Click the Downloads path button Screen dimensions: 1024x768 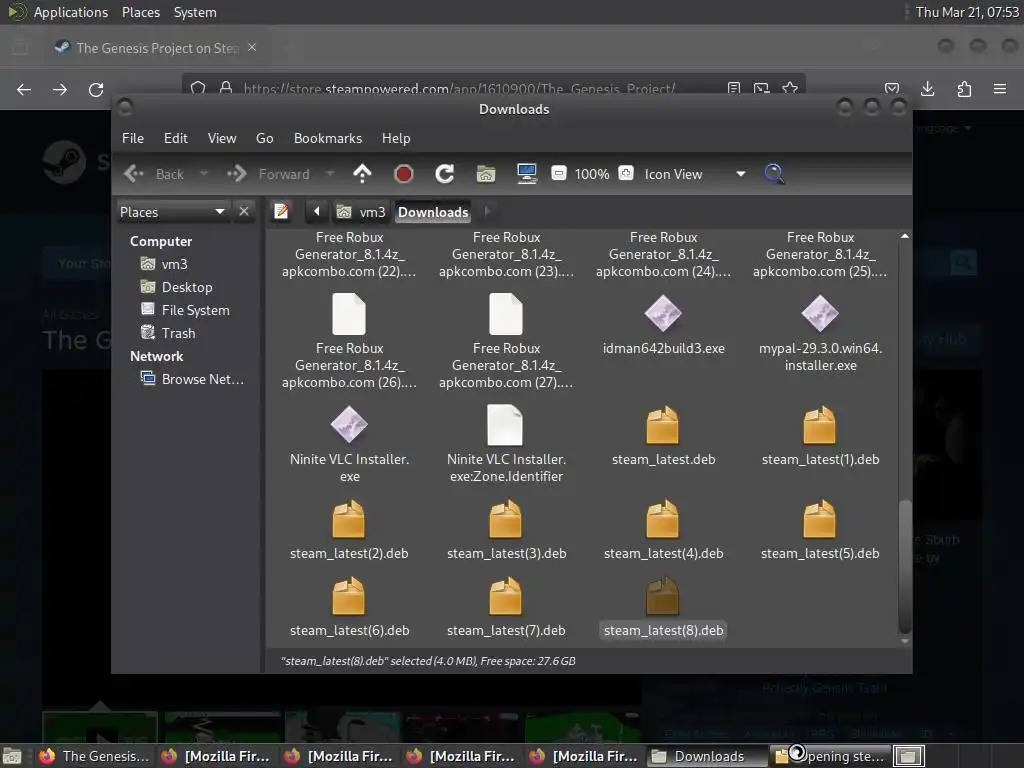[x=433, y=212]
